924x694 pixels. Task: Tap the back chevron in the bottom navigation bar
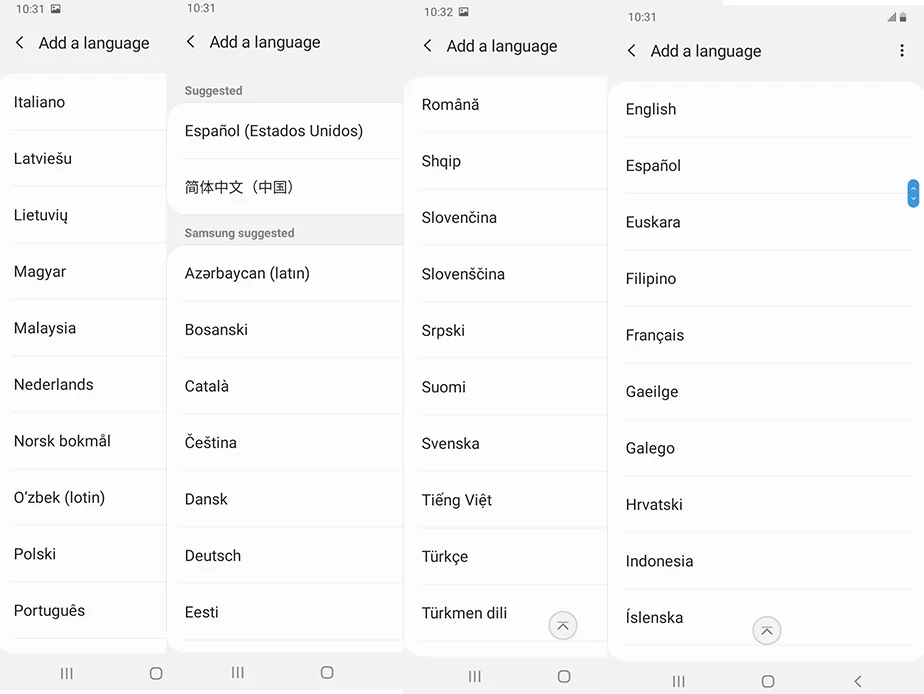[857, 682]
